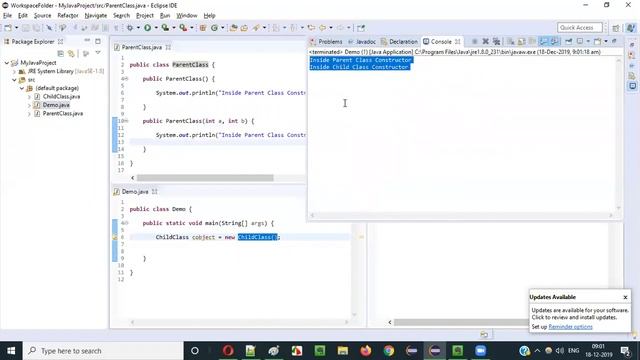
Task: Switch to the Declaration tab
Action: (399, 42)
